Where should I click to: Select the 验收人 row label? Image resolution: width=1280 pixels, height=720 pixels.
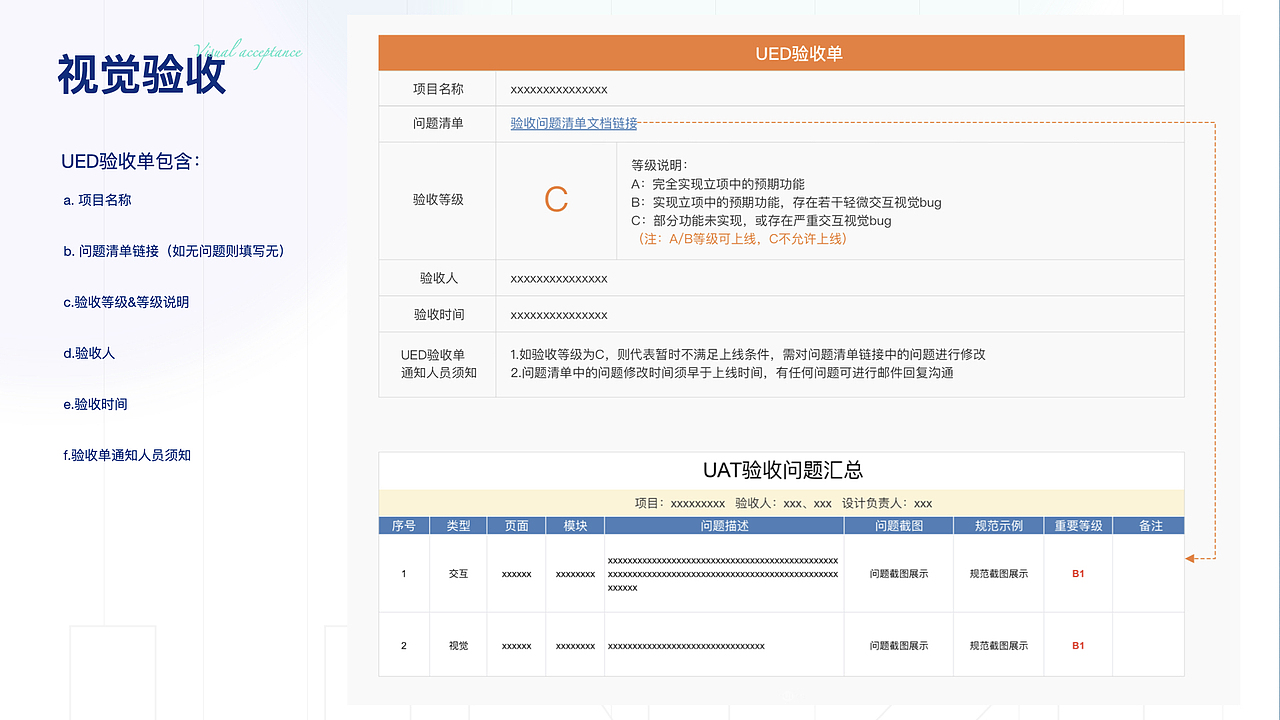point(437,278)
